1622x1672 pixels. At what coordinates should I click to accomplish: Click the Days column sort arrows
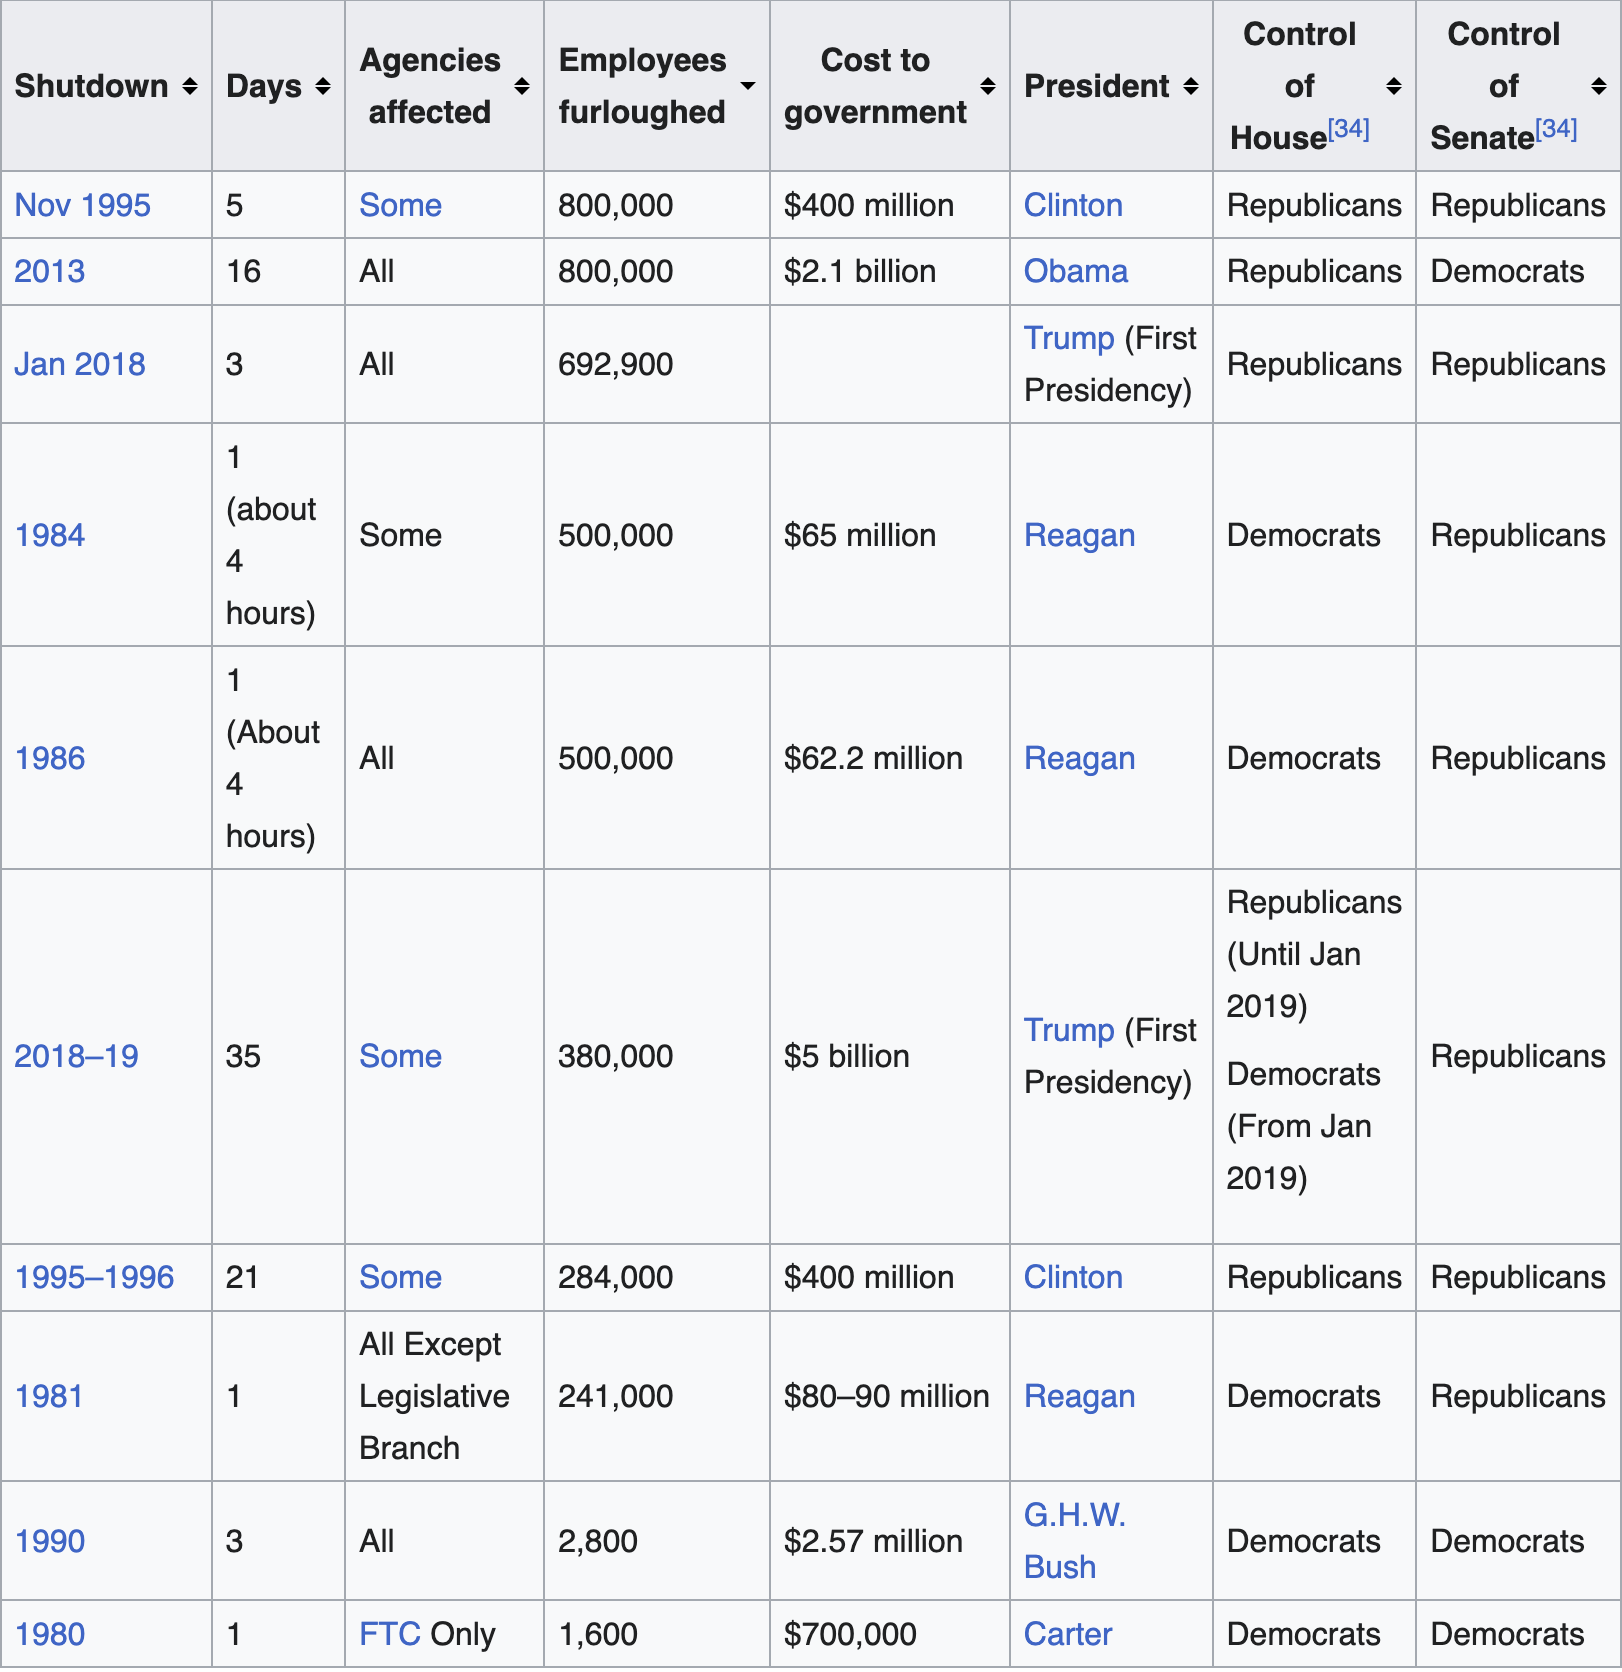point(322,87)
